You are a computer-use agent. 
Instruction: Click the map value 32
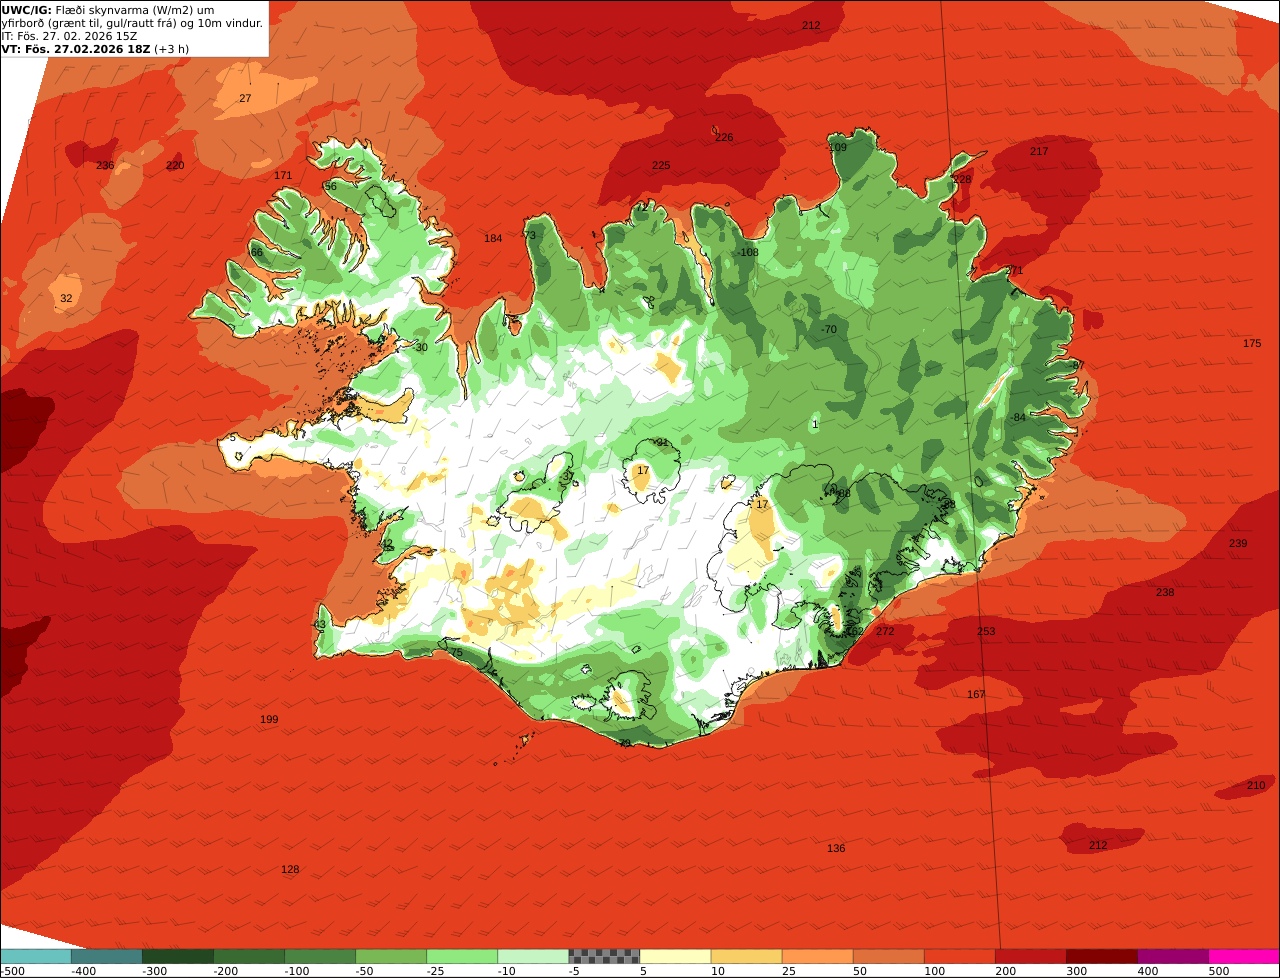[x=66, y=299]
